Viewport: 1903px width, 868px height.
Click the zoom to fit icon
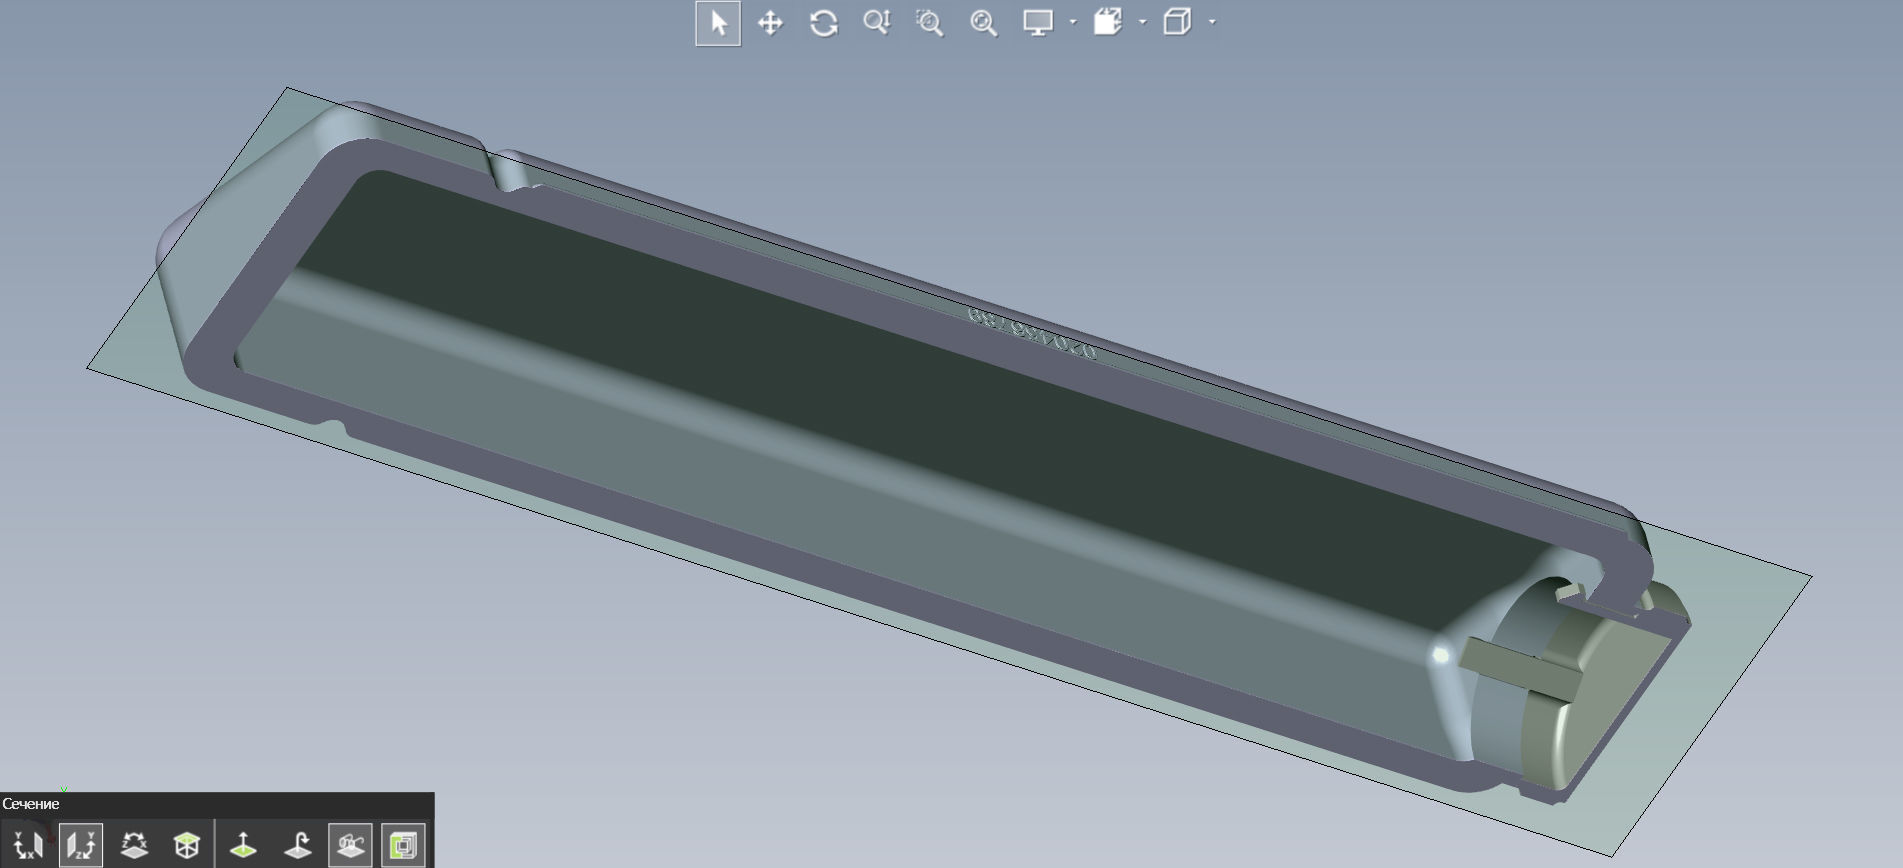click(984, 23)
